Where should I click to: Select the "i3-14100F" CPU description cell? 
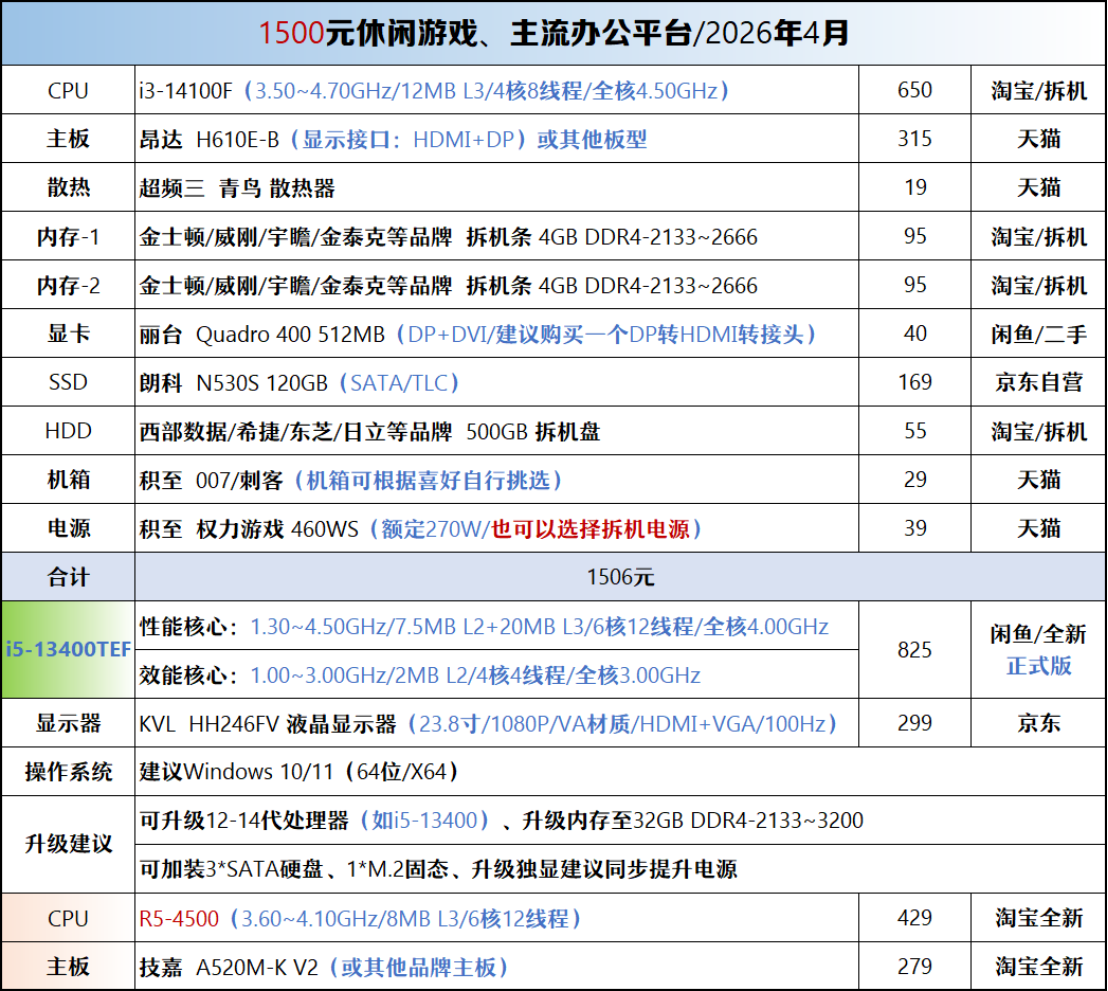pyautogui.click(x=497, y=90)
